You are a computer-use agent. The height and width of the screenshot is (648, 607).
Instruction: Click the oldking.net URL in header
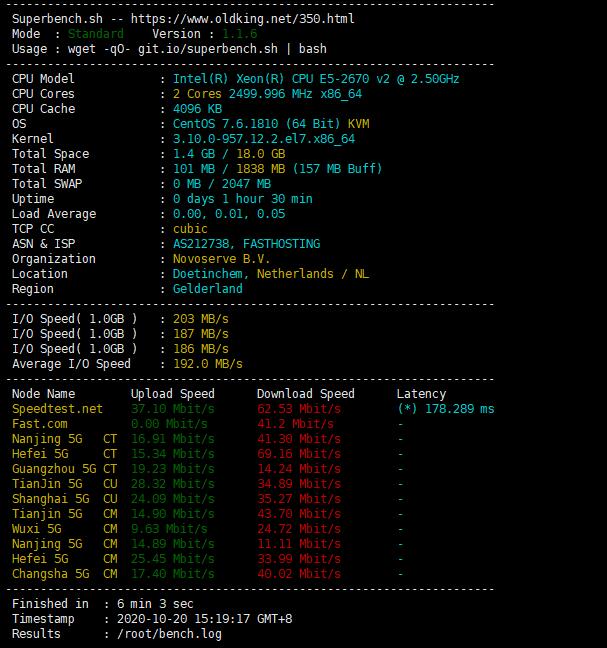(243, 19)
